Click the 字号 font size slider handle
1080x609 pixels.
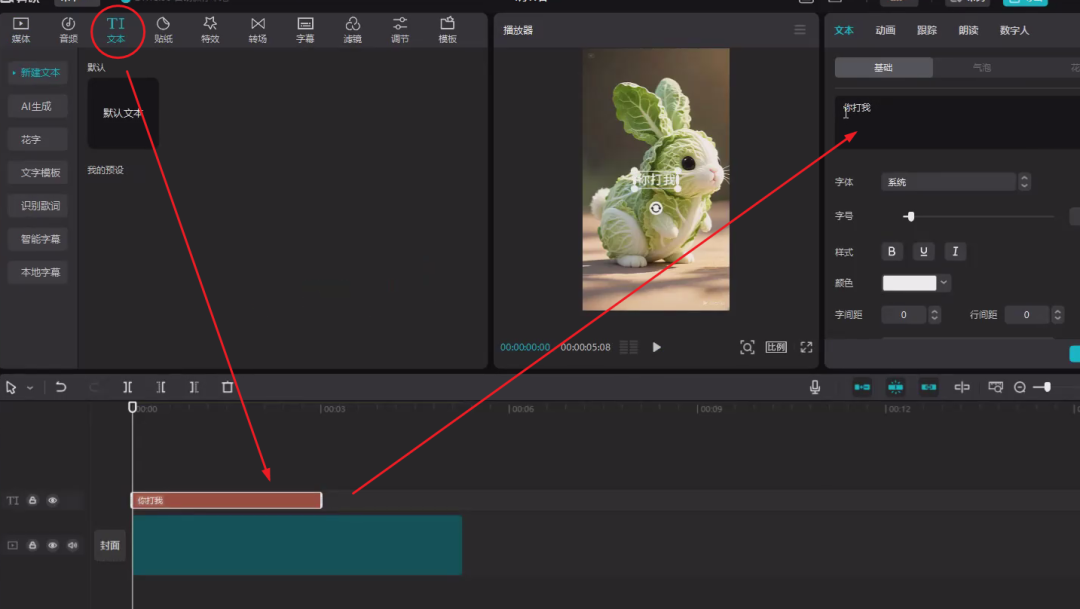tap(910, 216)
